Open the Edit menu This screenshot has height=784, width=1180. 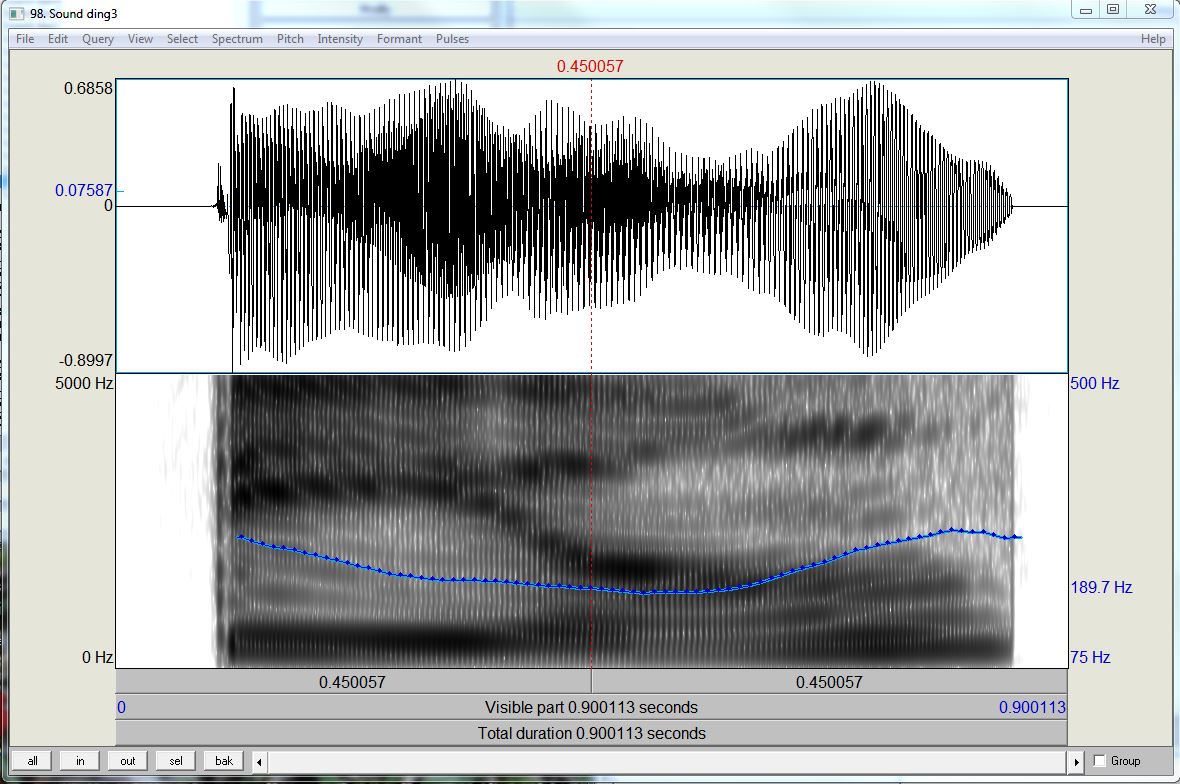(x=58, y=39)
